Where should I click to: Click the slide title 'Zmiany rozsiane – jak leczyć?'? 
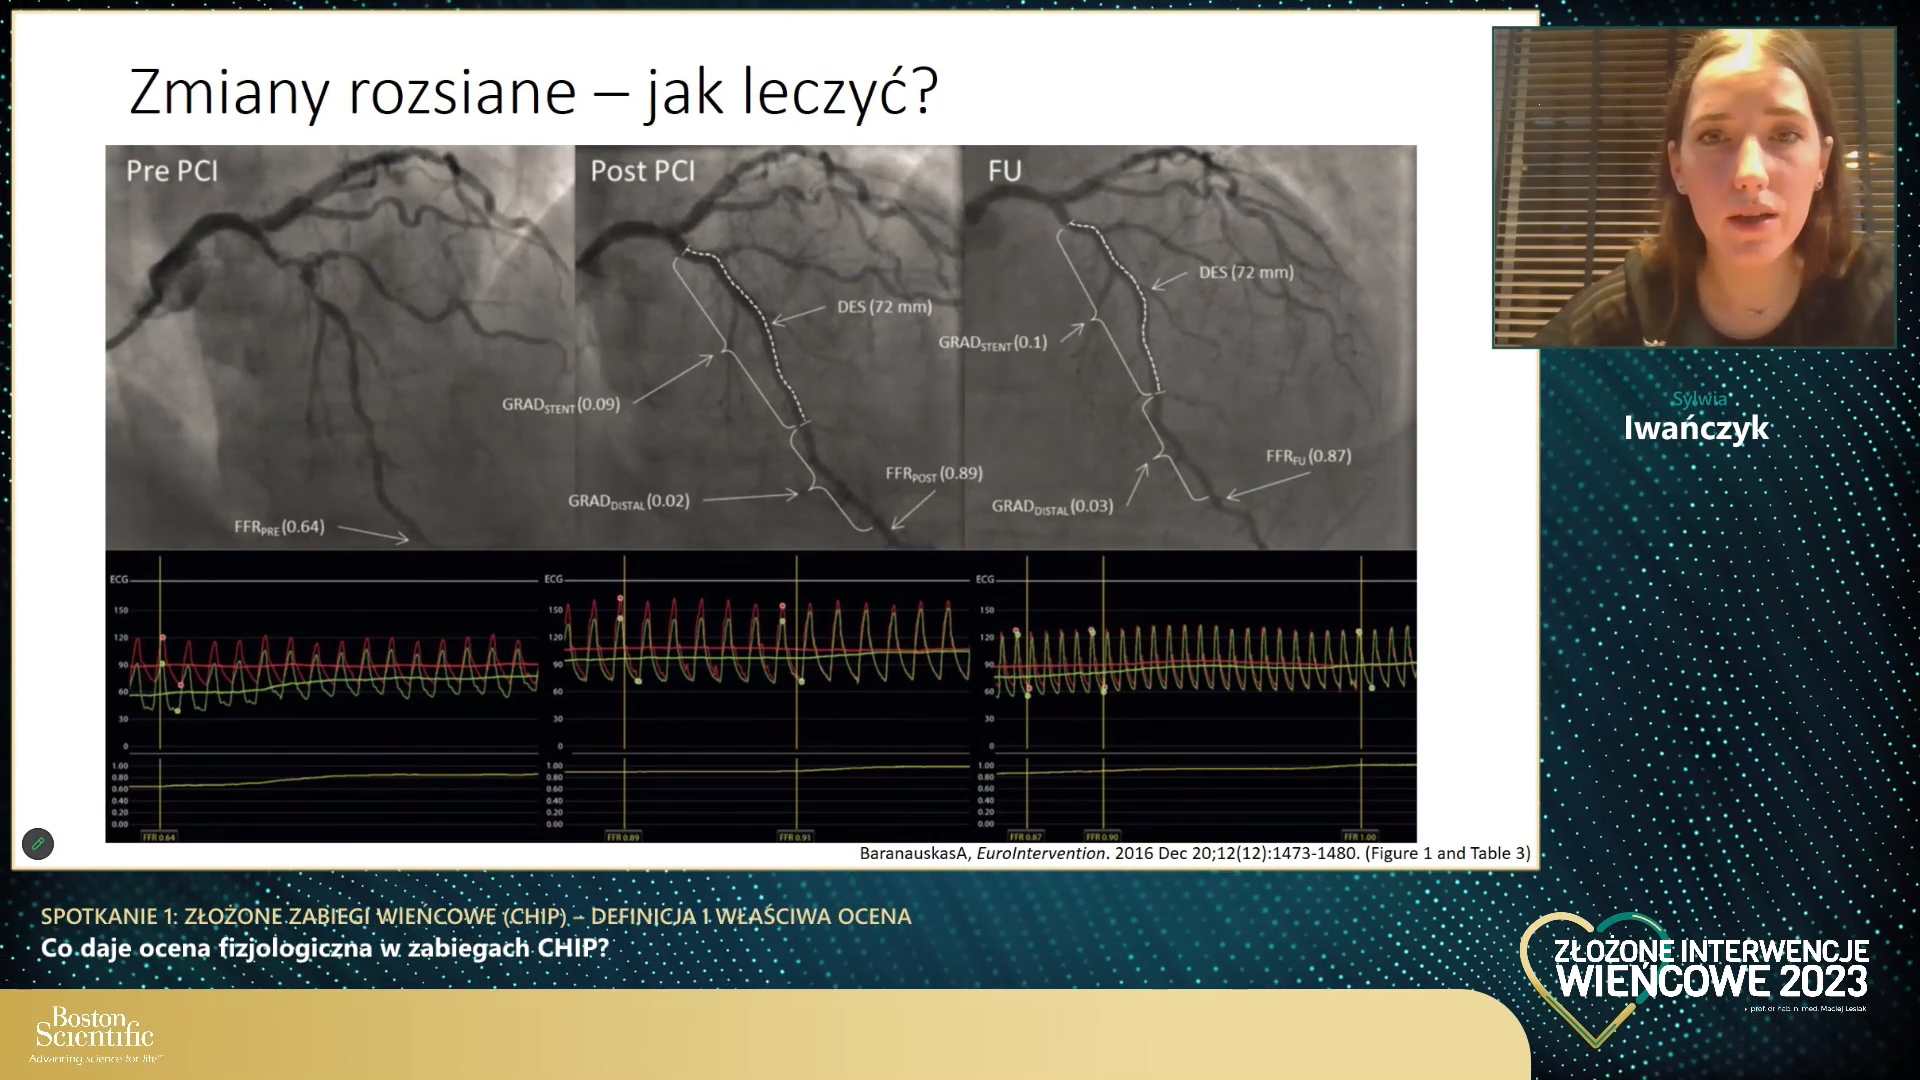pyautogui.click(x=533, y=92)
